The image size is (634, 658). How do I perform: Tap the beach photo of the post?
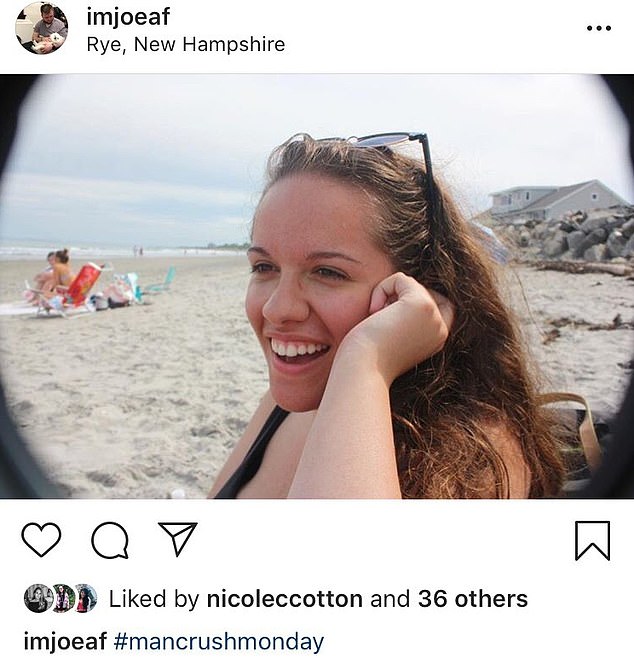click(x=317, y=286)
